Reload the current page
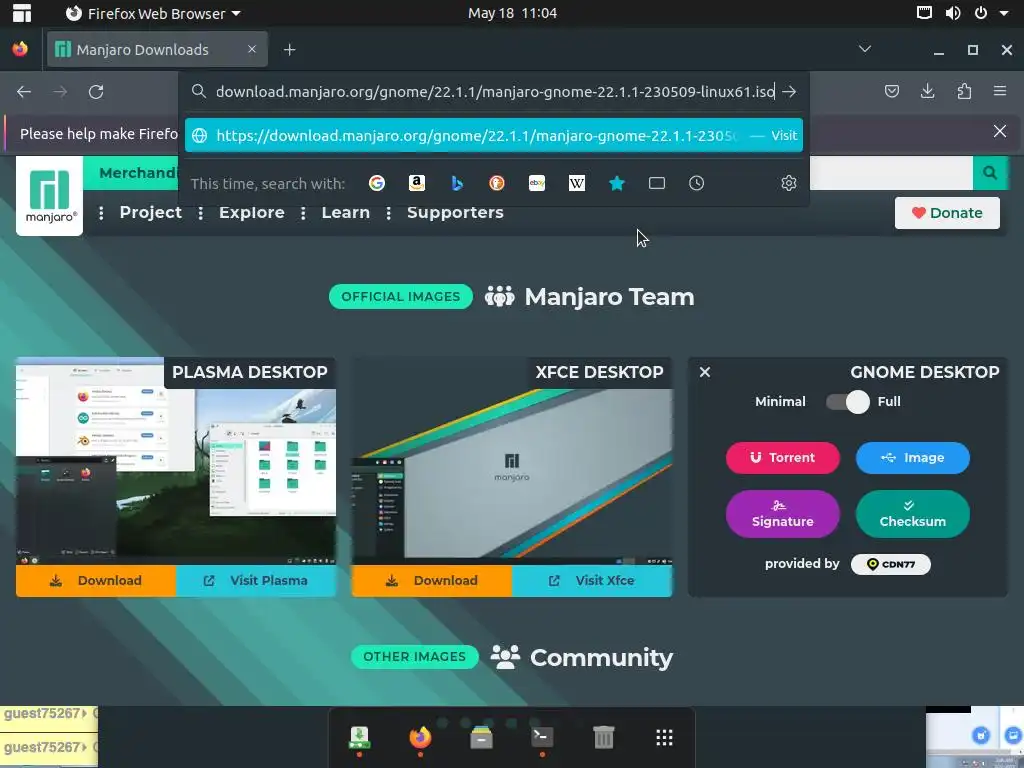Screen dimensions: 1024x768 coord(96,92)
